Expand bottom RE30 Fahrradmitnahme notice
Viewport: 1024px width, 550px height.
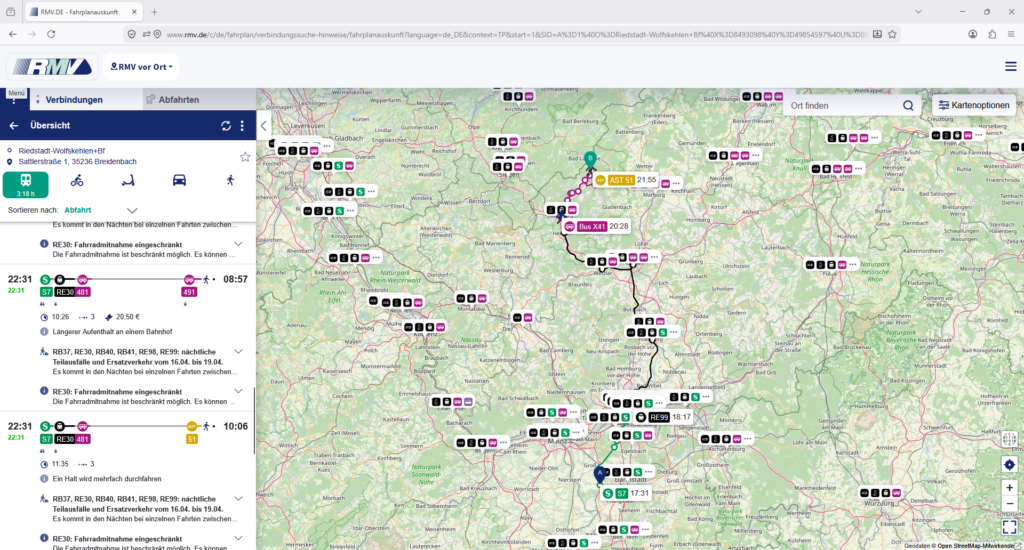coord(238,538)
